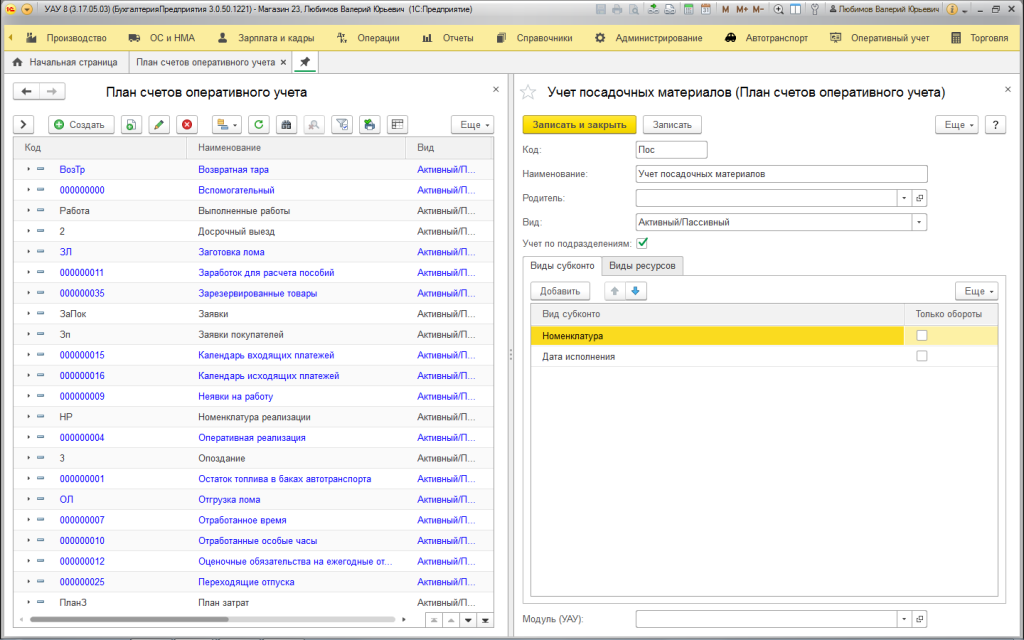The image size is (1024, 640).
Task: Open the list filter settings icon
Action: 342,125
